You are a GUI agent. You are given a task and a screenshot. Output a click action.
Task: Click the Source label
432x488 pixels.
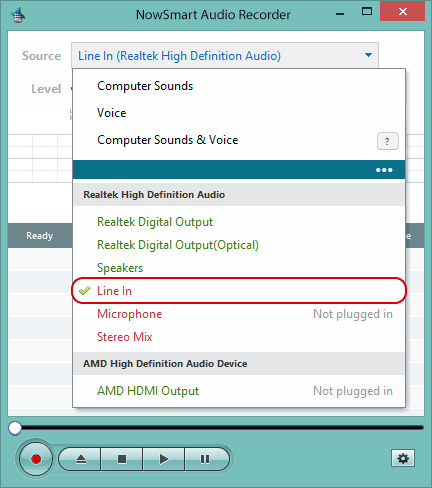[x=41, y=56]
